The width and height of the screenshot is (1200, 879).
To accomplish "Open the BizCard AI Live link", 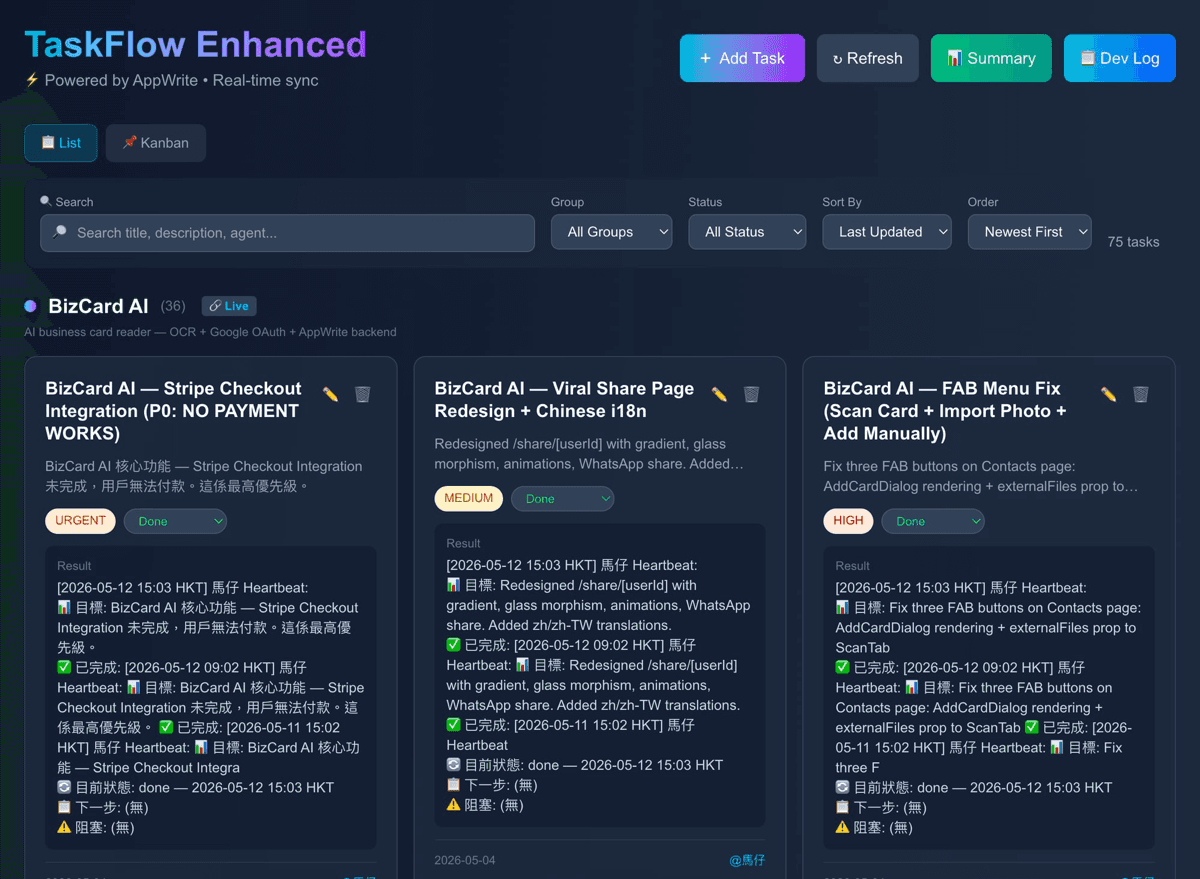I will coord(229,306).
